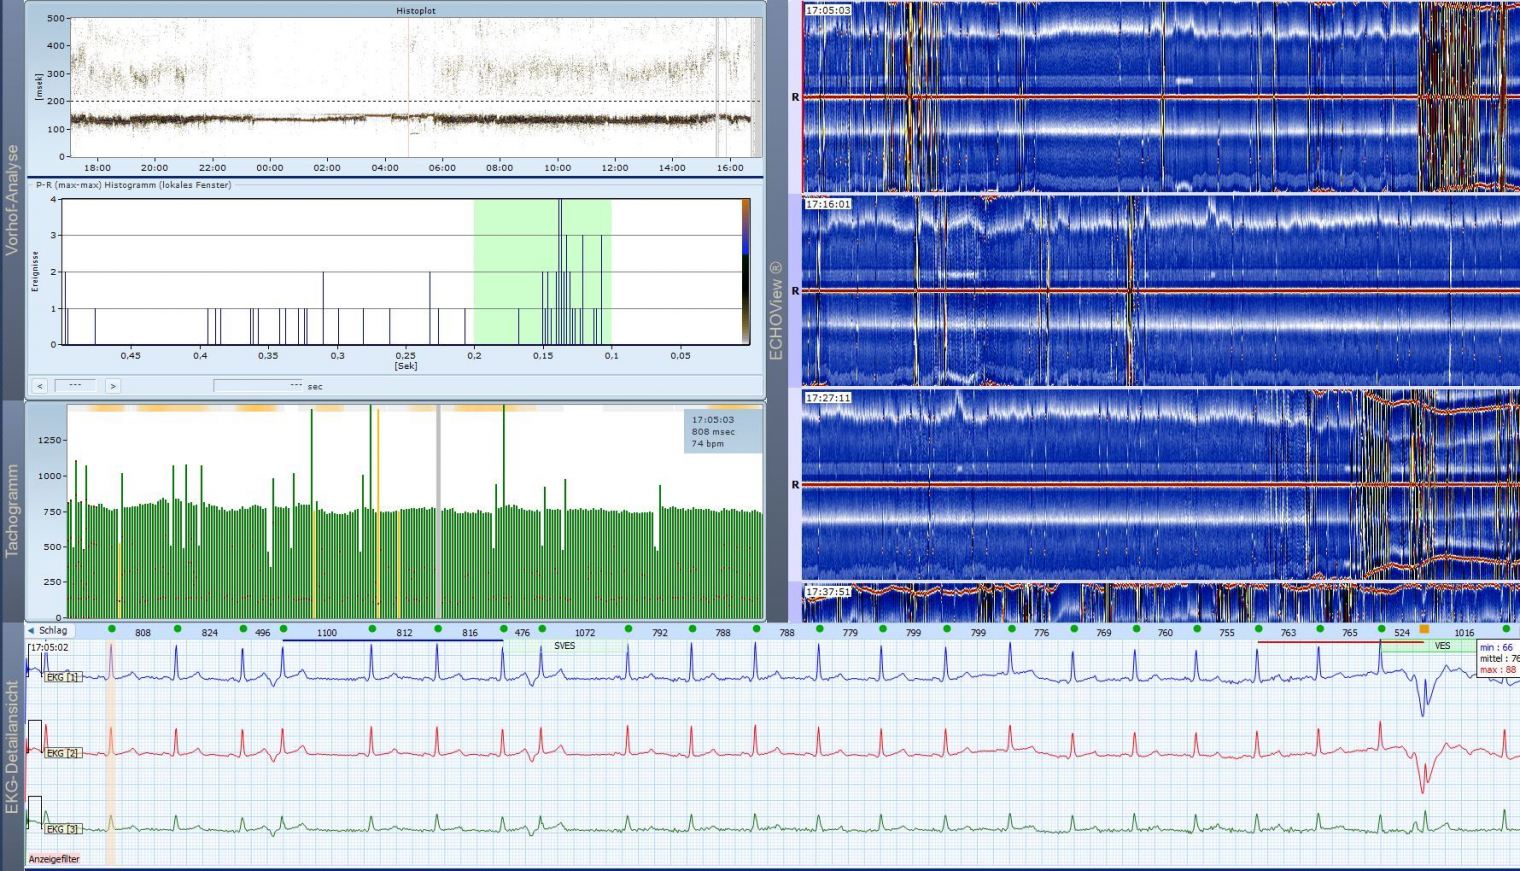Image resolution: width=1520 pixels, height=871 pixels.
Task: Toggle the EKG [2] channel label
Action: tap(62, 753)
